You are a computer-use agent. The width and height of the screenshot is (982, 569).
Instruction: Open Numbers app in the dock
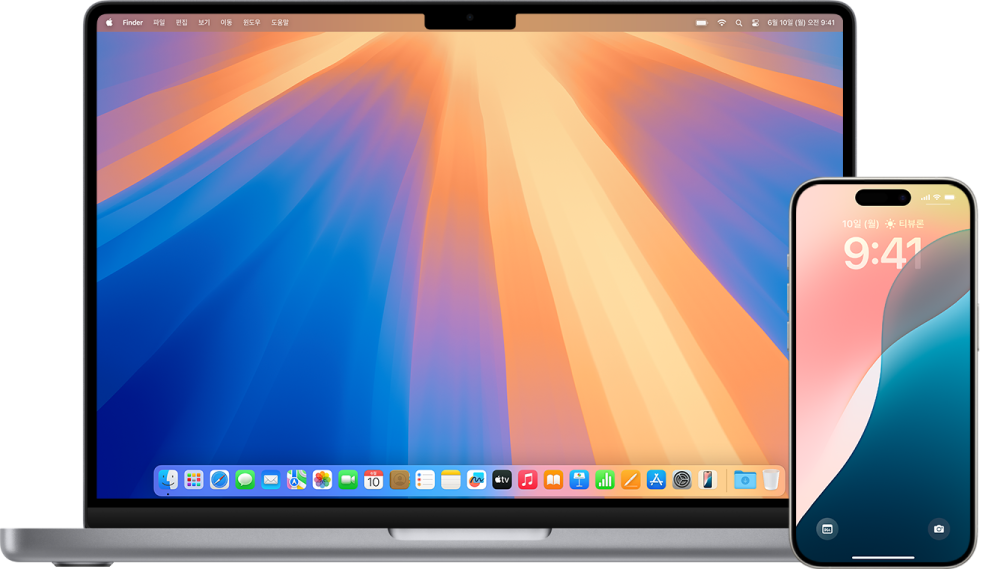604,480
